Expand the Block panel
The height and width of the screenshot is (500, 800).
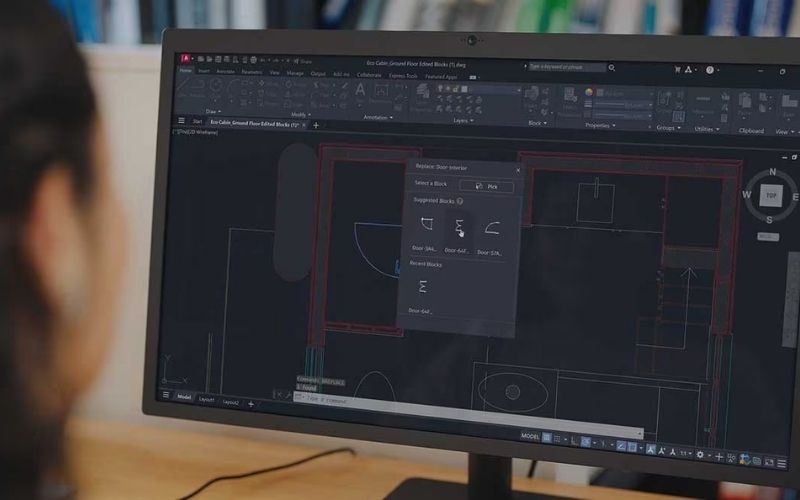point(538,123)
